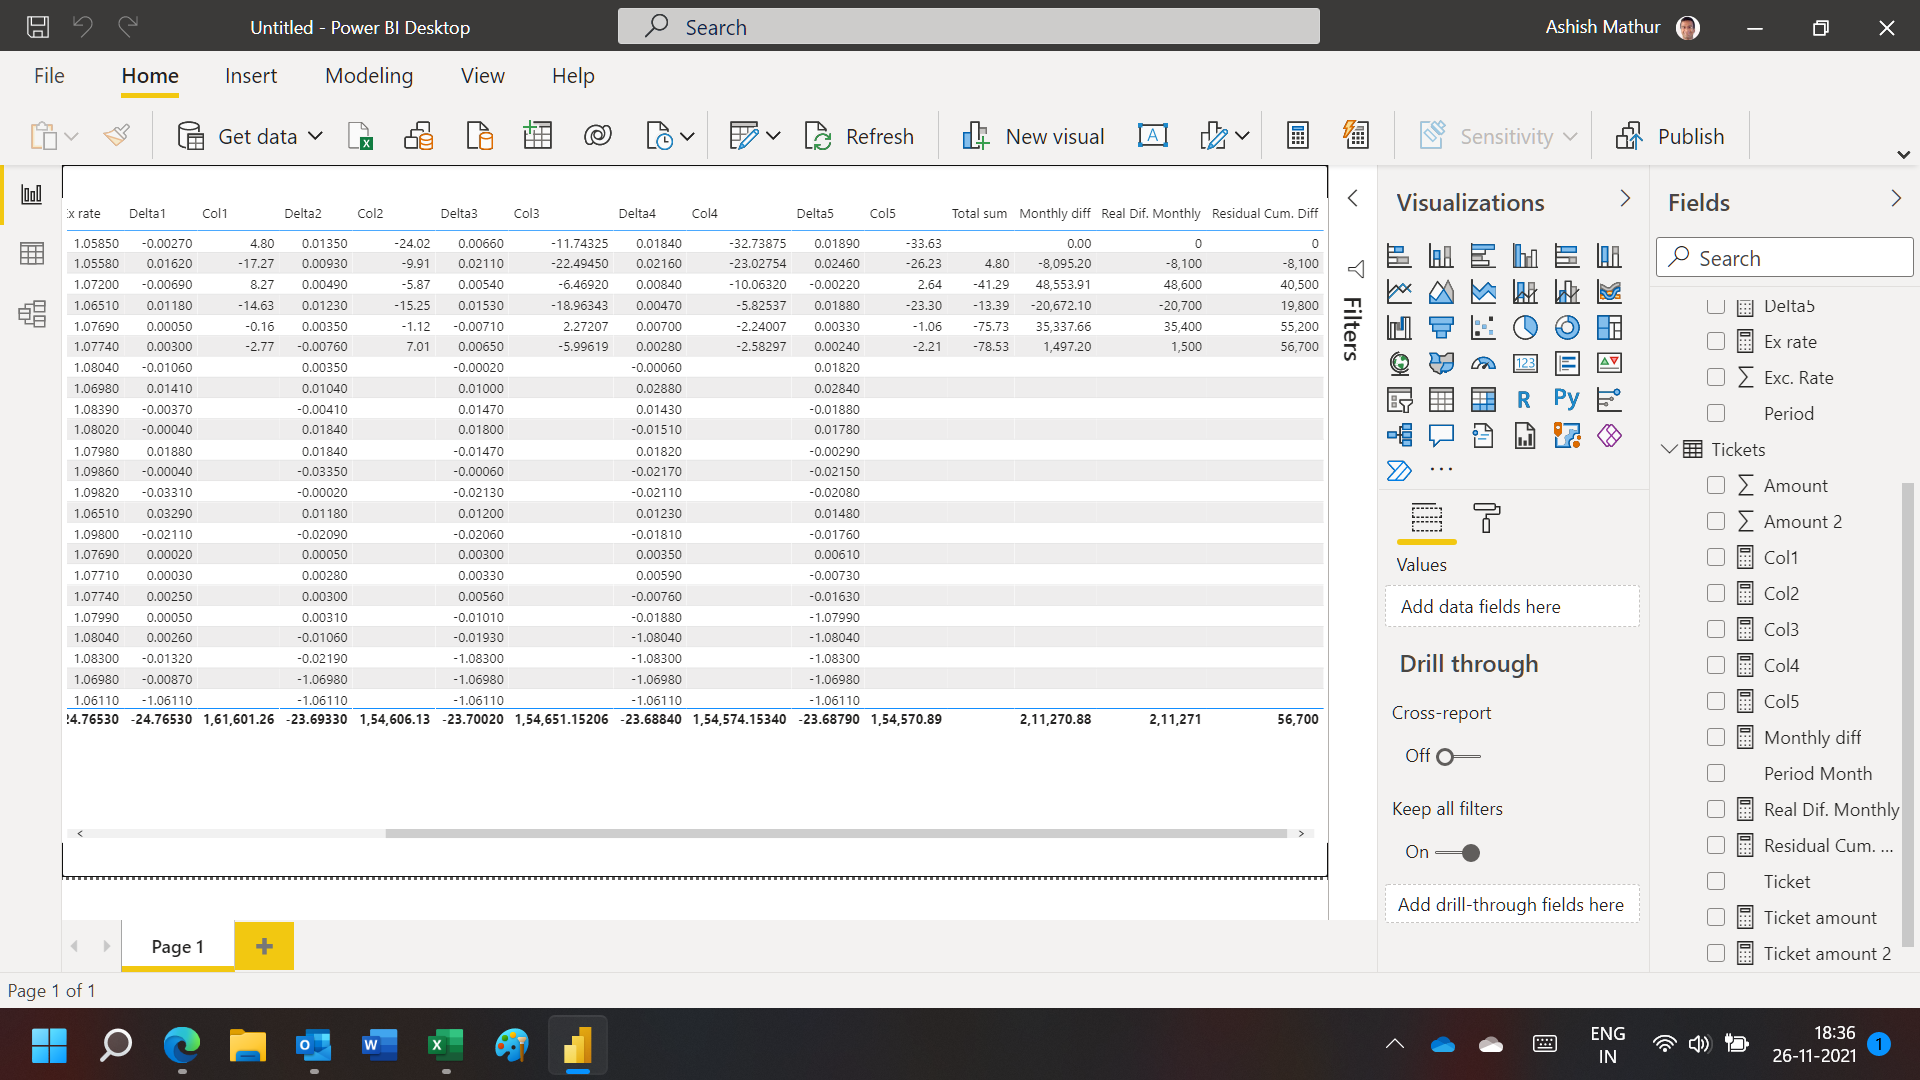
Task: Open the Format paint roller tab
Action: (1487, 518)
